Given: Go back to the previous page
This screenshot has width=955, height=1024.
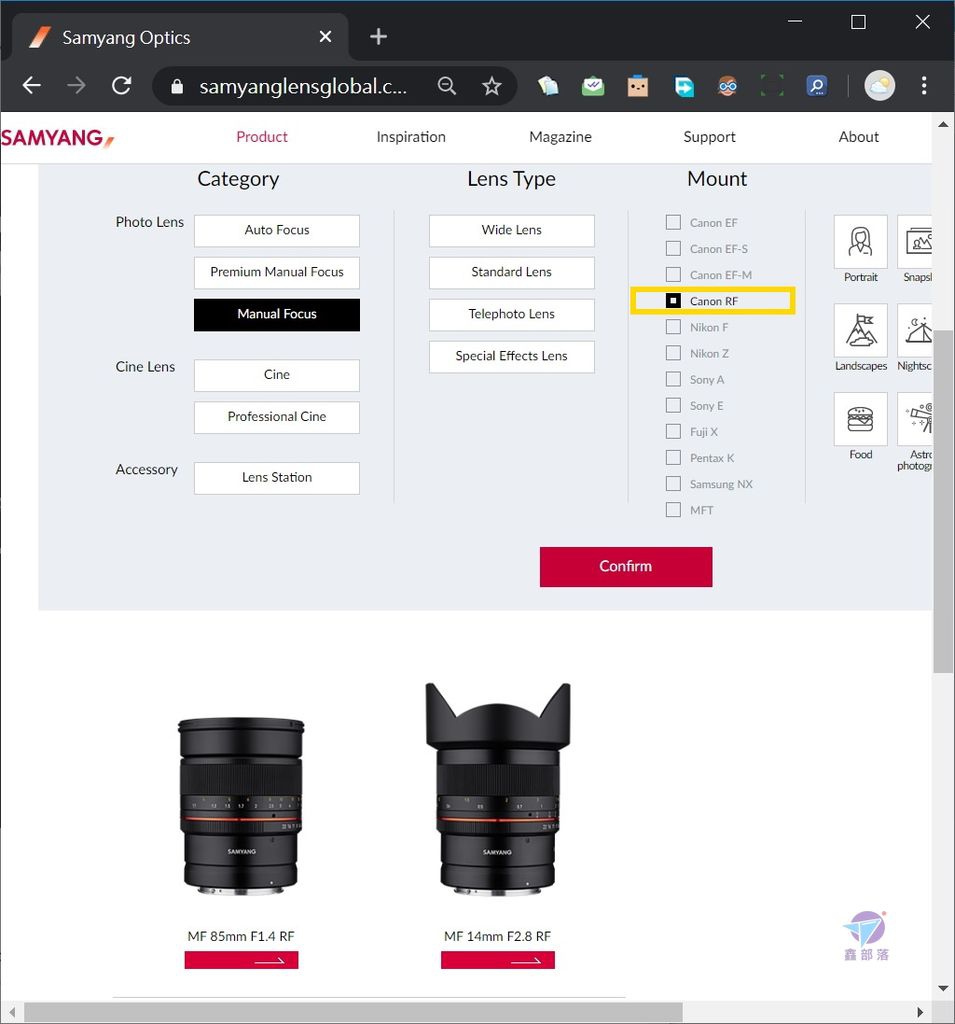Looking at the screenshot, I should 31,86.
